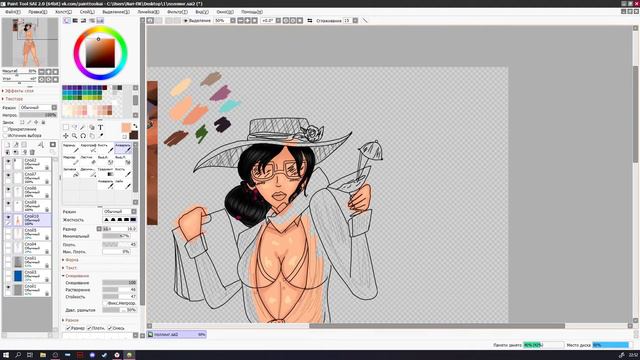Zoom in using navigator plus button

tap(48, 71)
